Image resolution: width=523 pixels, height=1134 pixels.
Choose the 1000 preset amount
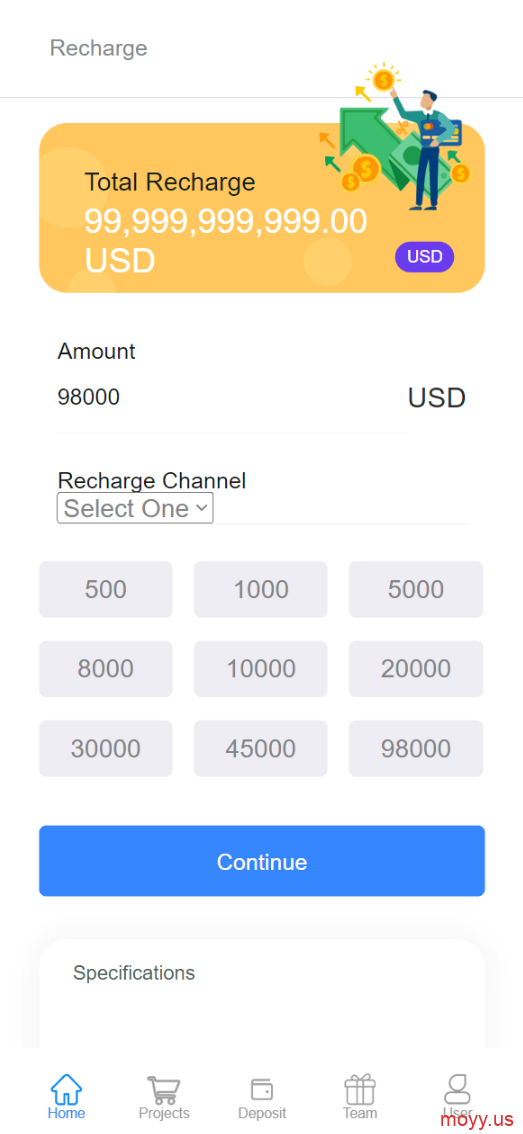(x=260, y=589)
